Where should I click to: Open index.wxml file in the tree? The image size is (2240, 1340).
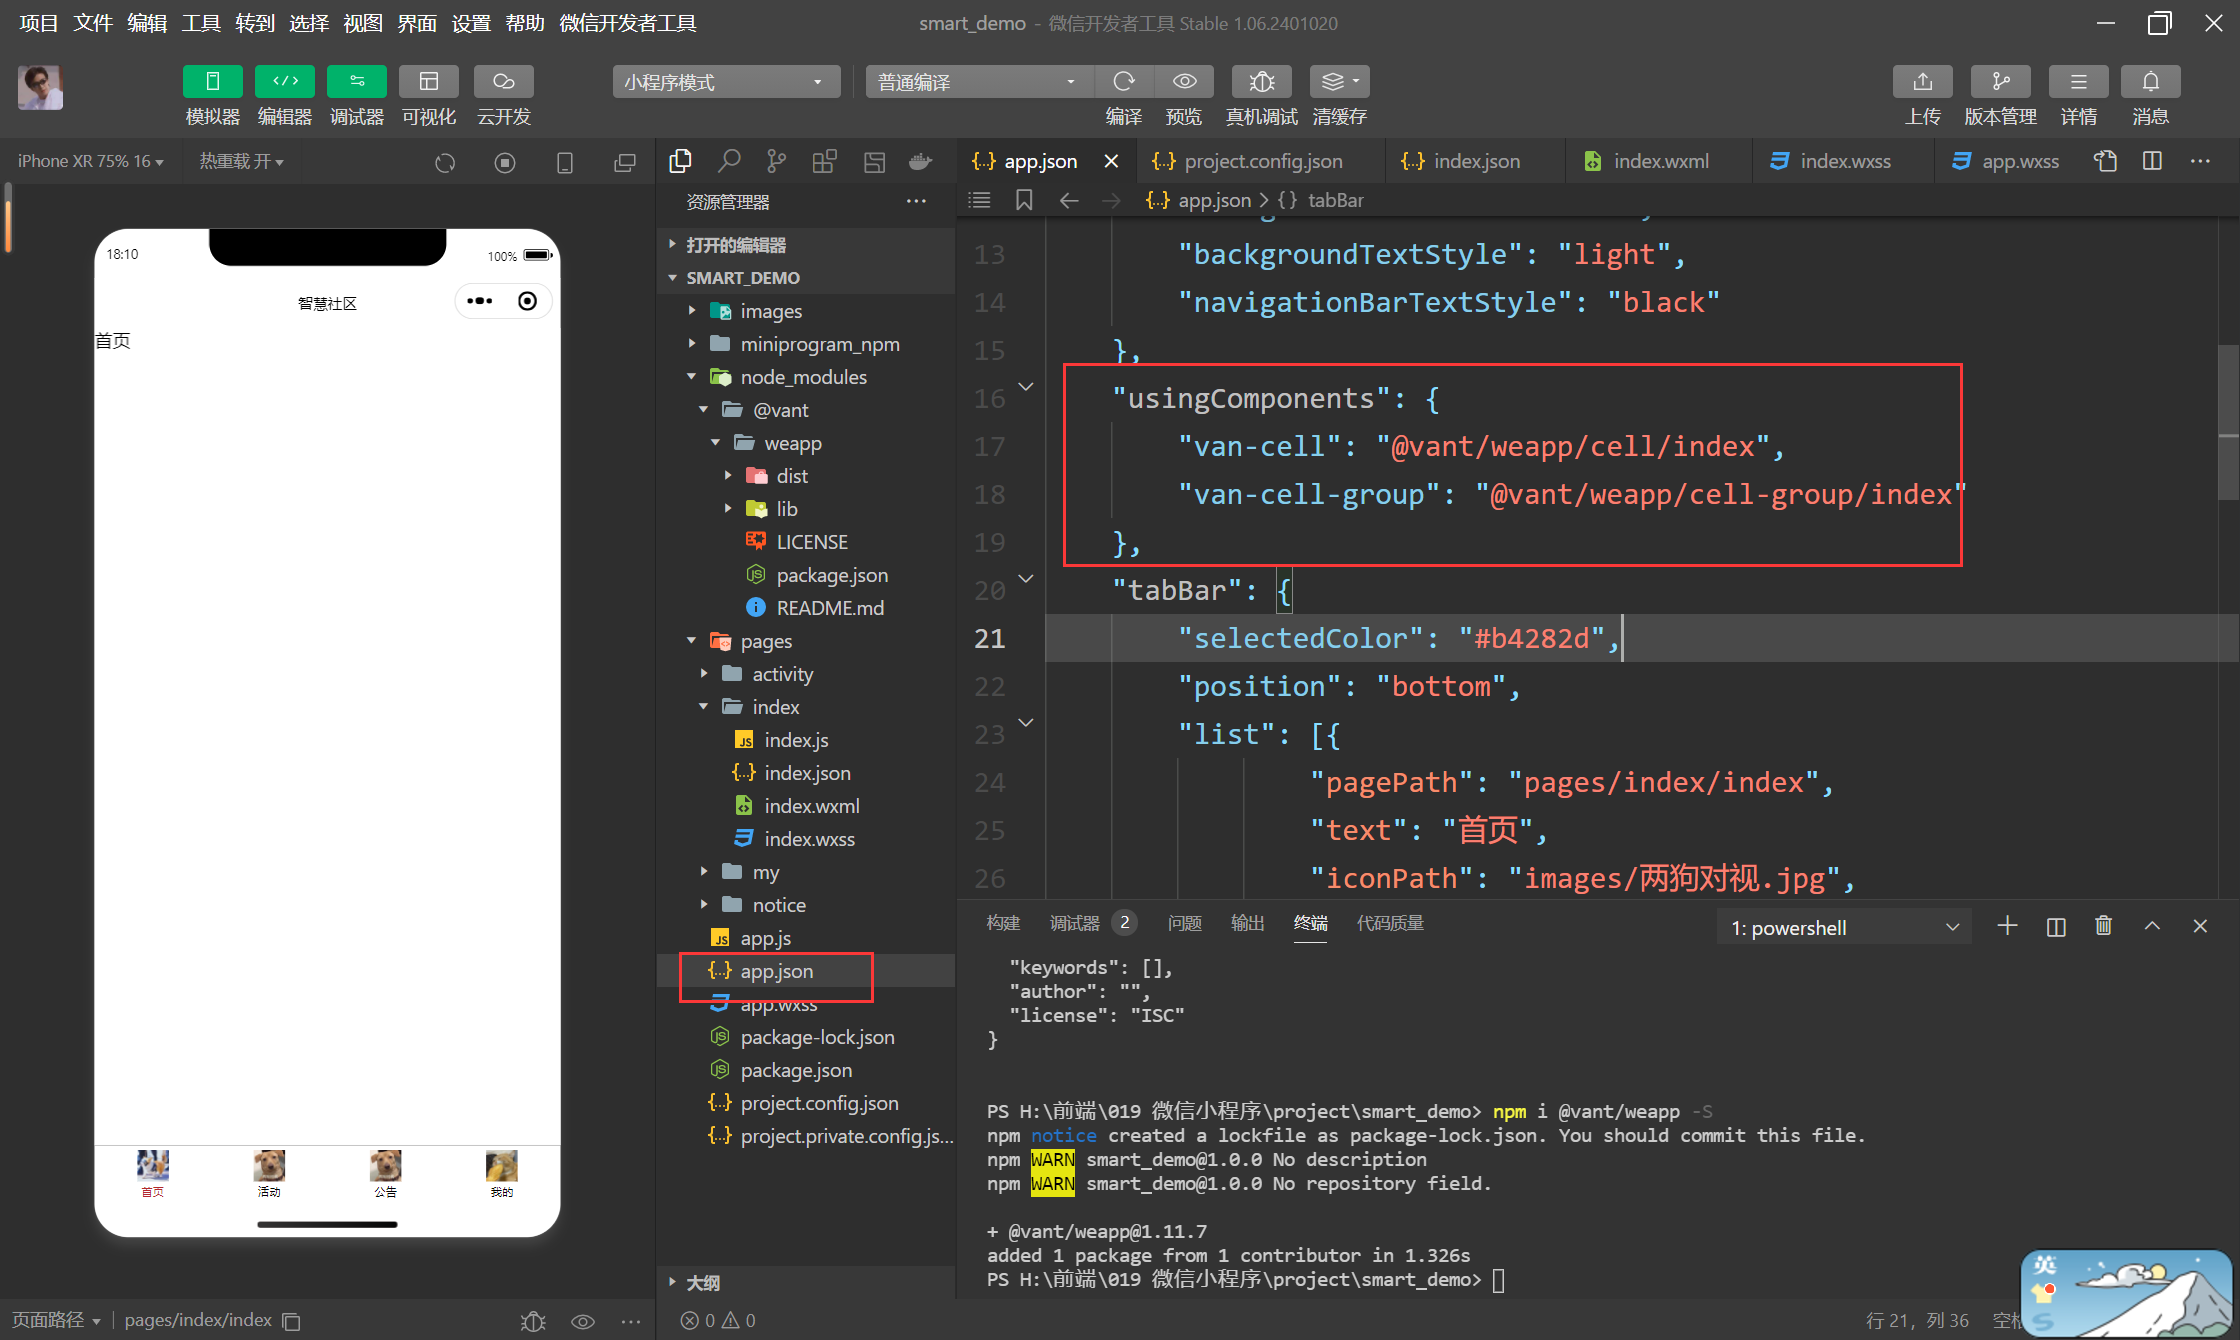811,806
